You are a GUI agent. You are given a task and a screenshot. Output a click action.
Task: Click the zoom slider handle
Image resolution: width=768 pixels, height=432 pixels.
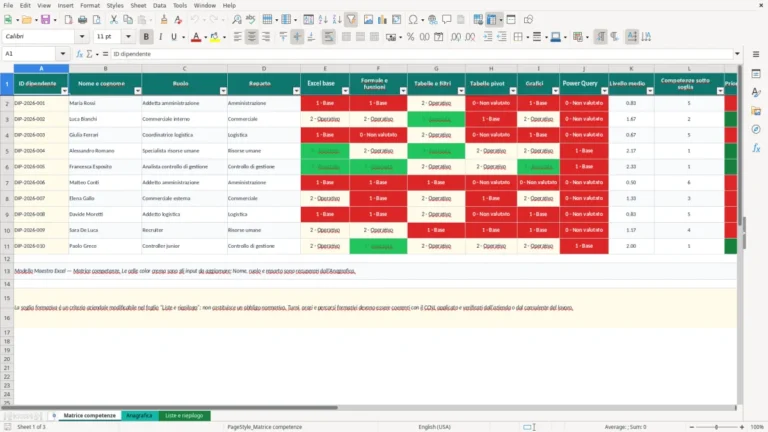point(716,427)
